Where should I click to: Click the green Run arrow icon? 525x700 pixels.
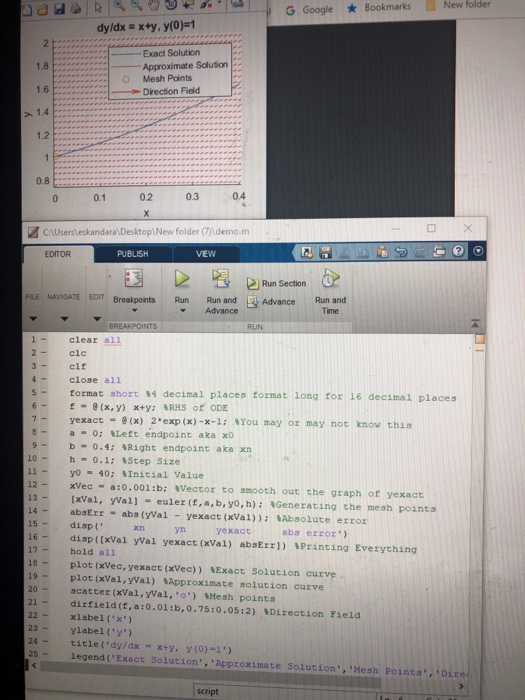(181, 278)
